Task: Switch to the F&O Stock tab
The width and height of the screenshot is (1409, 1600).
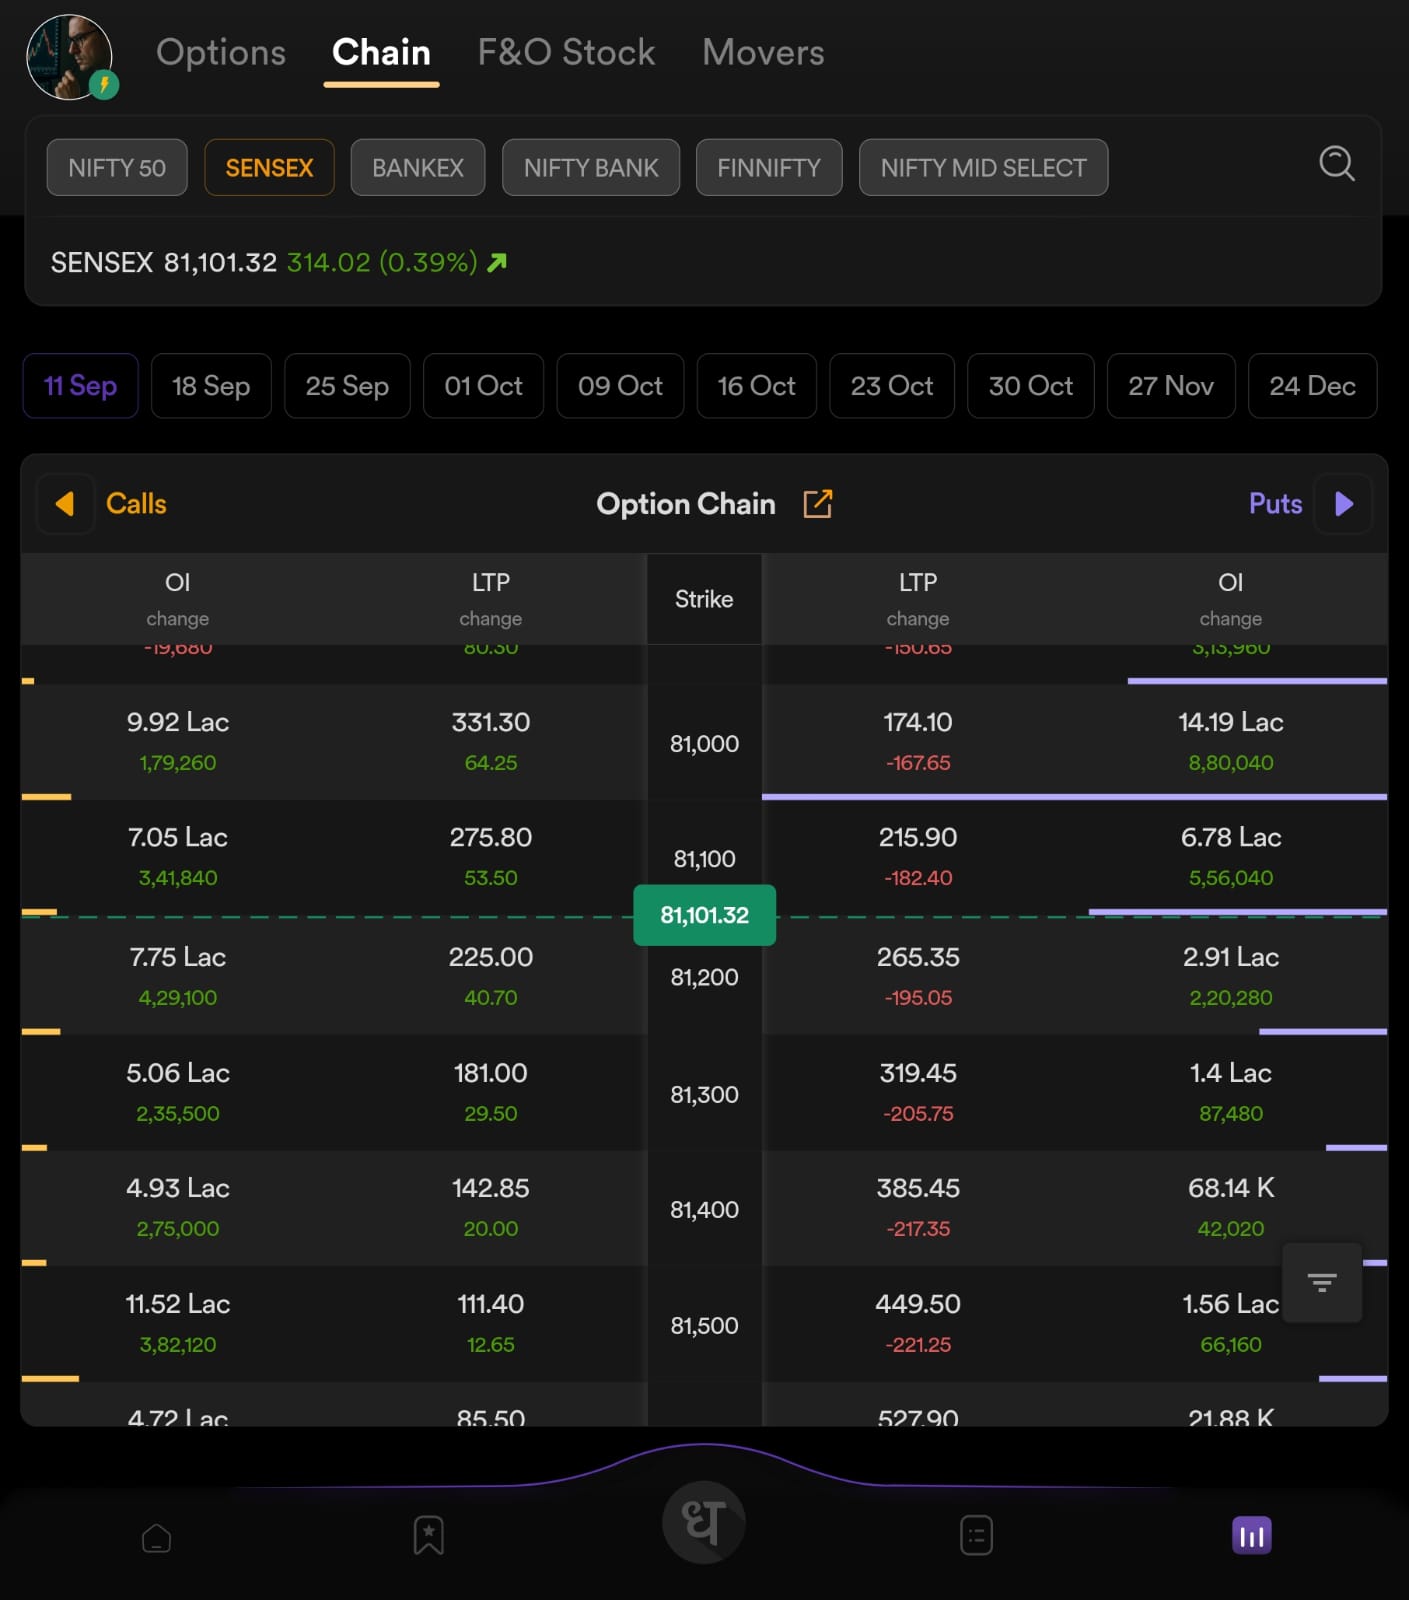Action: coord(566,52)
